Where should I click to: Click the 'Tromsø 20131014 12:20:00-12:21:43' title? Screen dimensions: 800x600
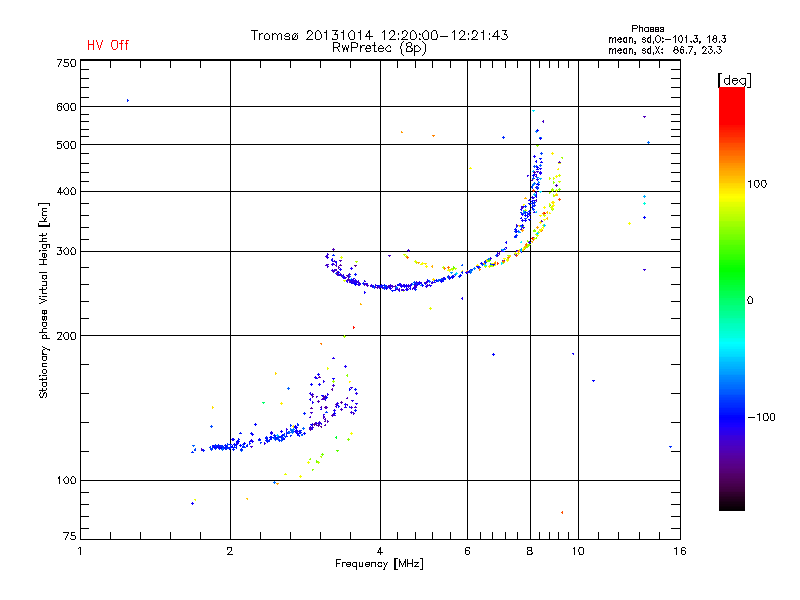[379, 35]
